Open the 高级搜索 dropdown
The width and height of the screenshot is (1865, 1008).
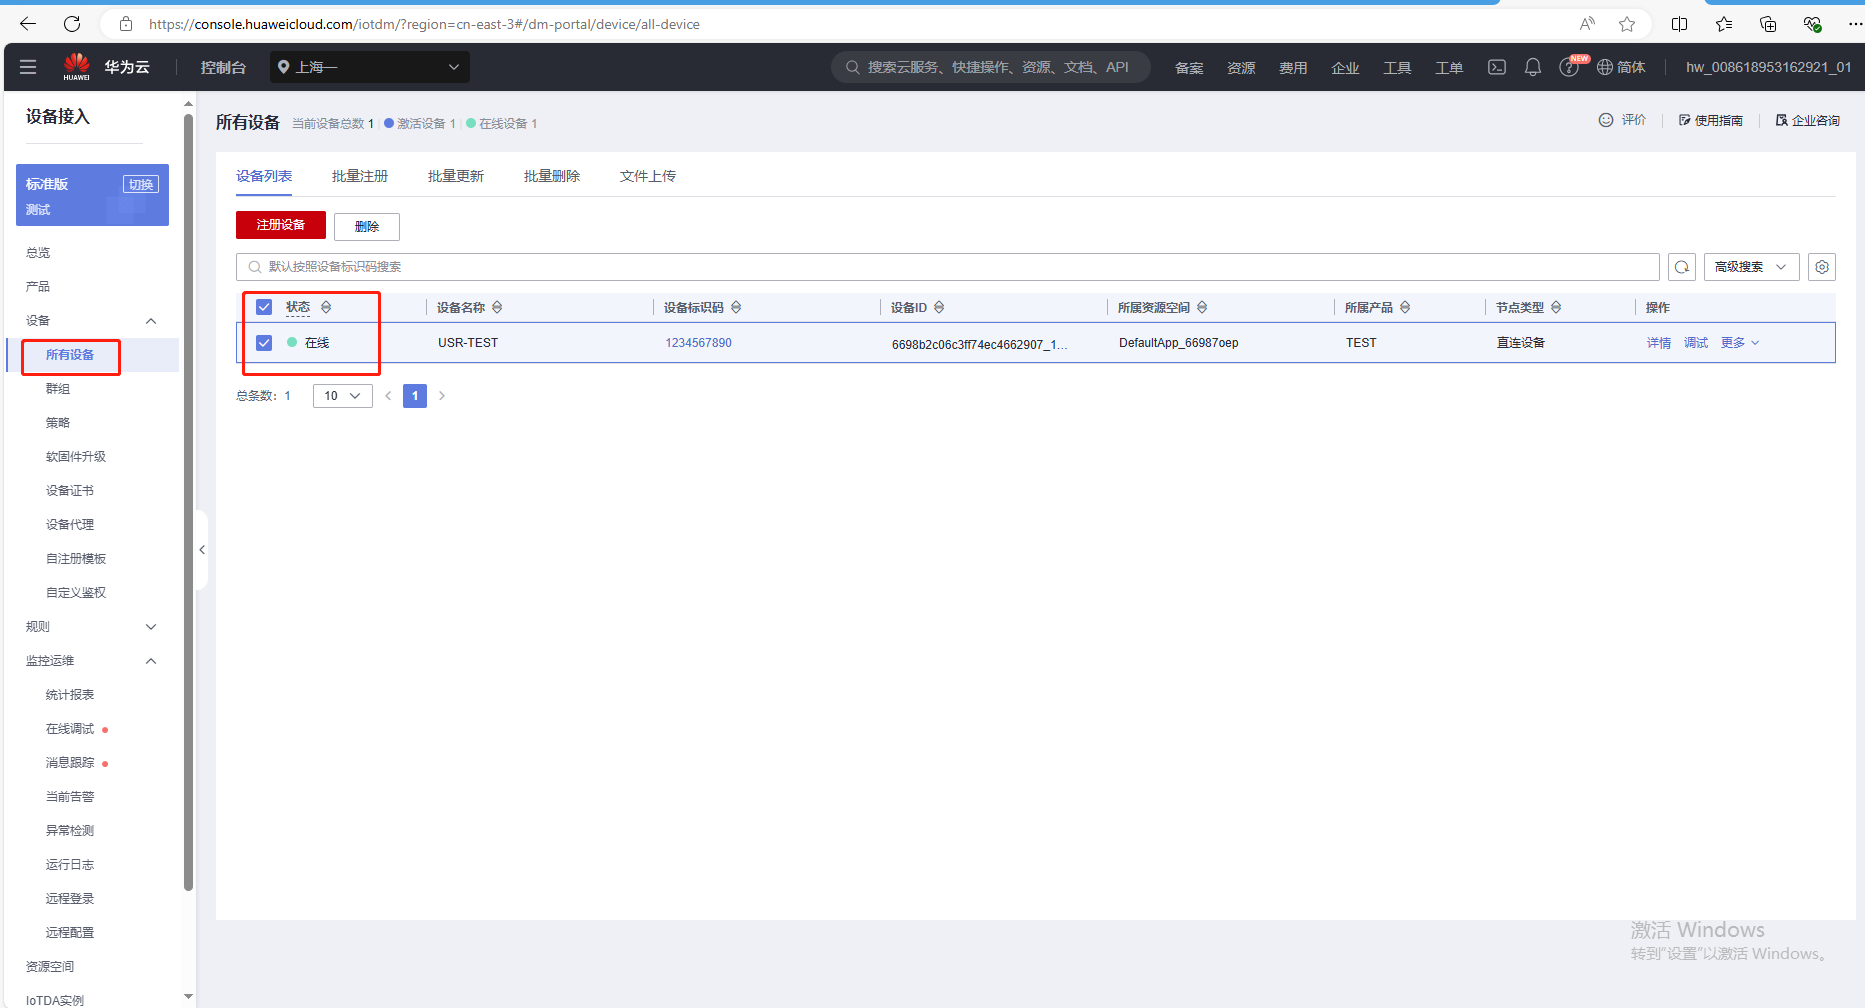click(1750, 267)
